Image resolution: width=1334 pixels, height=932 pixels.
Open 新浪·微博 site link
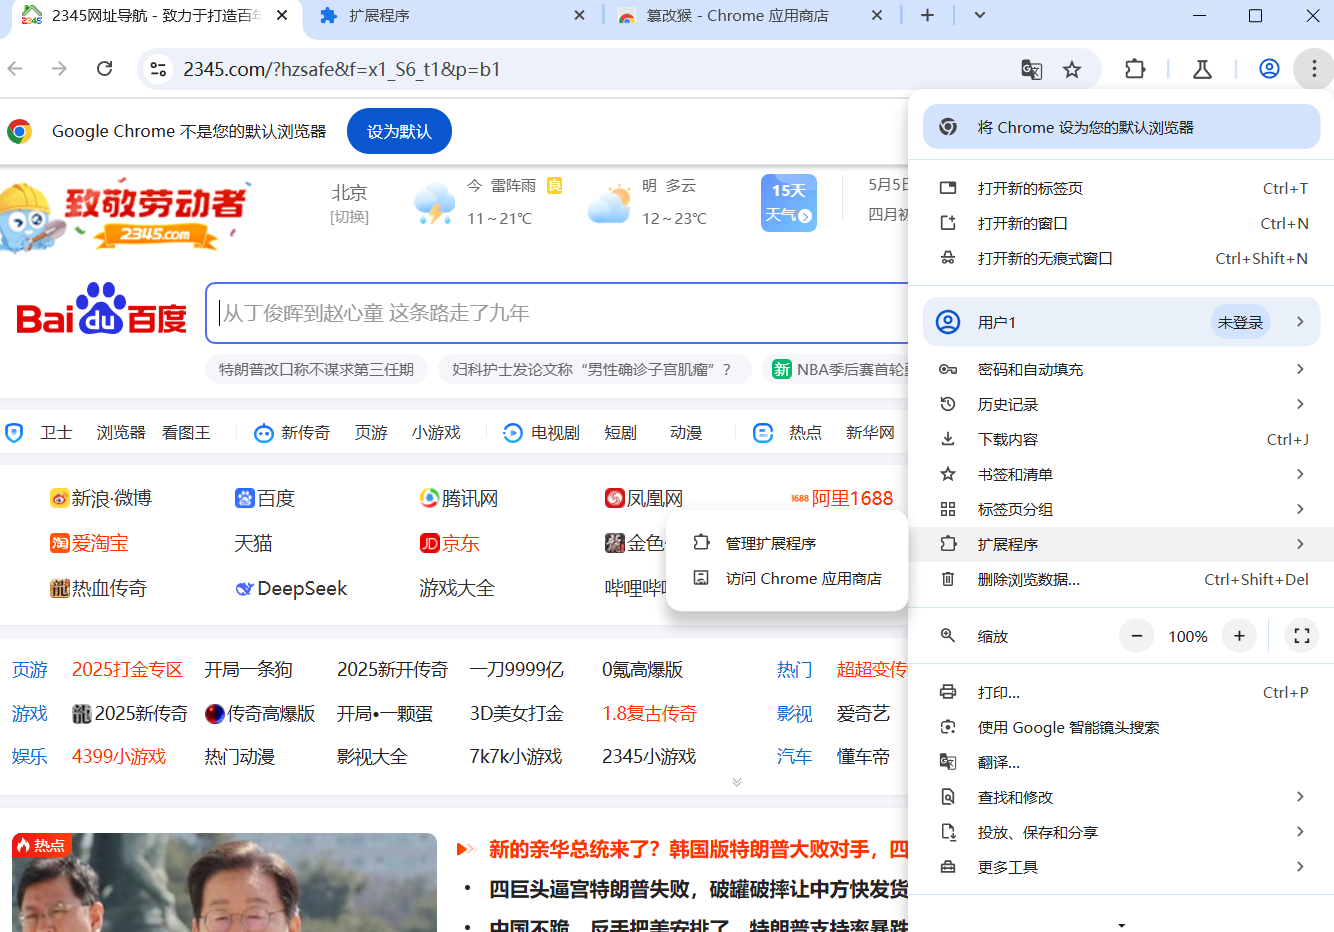(101, 498)
